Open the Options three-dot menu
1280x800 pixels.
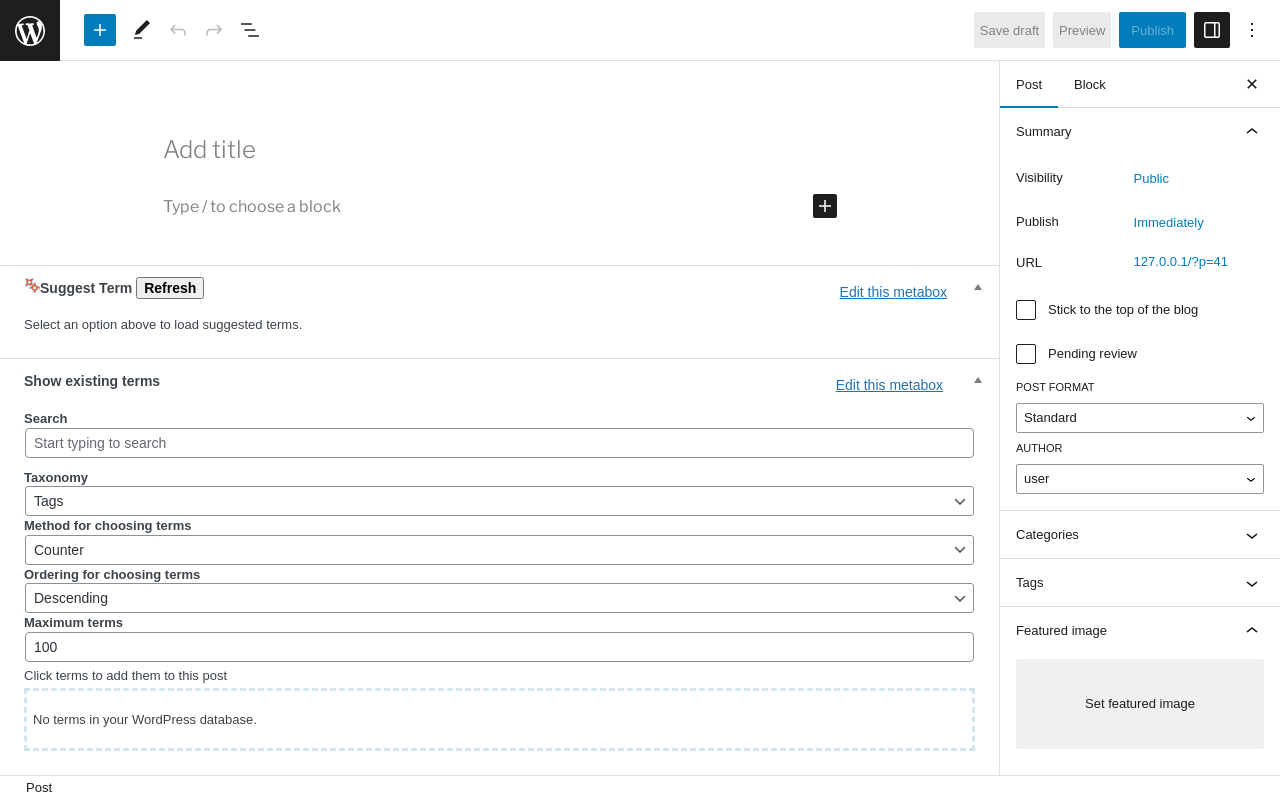click(1252, 30)
